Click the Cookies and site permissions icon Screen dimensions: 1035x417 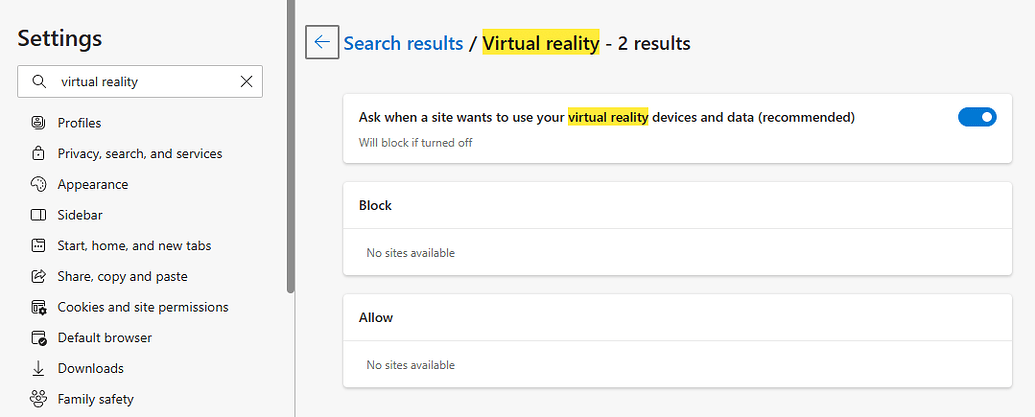[x=39, y=307]
